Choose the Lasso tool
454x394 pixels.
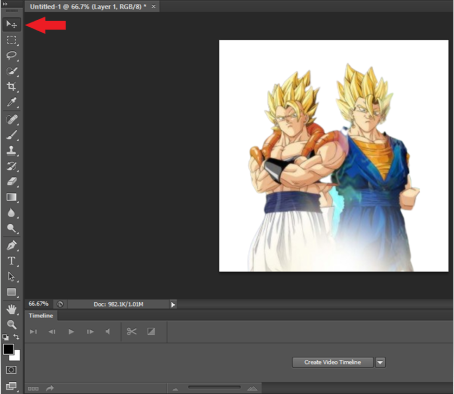12,55
